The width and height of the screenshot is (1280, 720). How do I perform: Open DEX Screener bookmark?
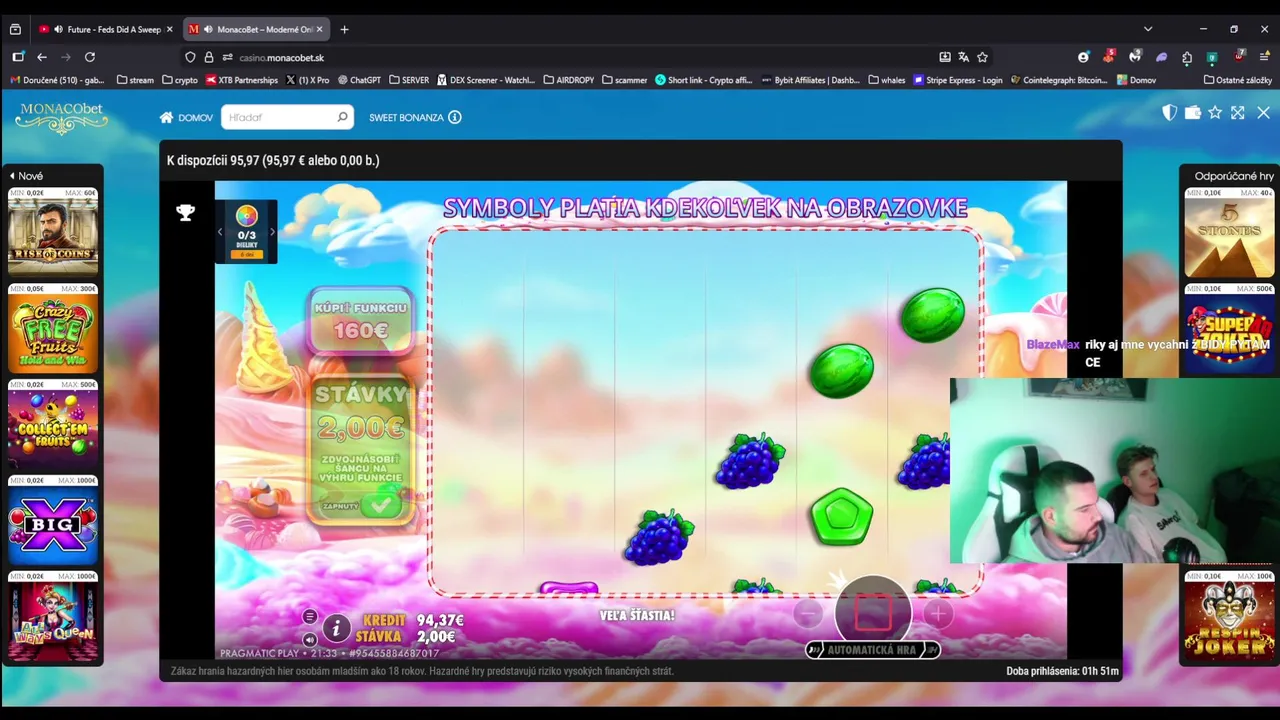click(x=487, y=80)
